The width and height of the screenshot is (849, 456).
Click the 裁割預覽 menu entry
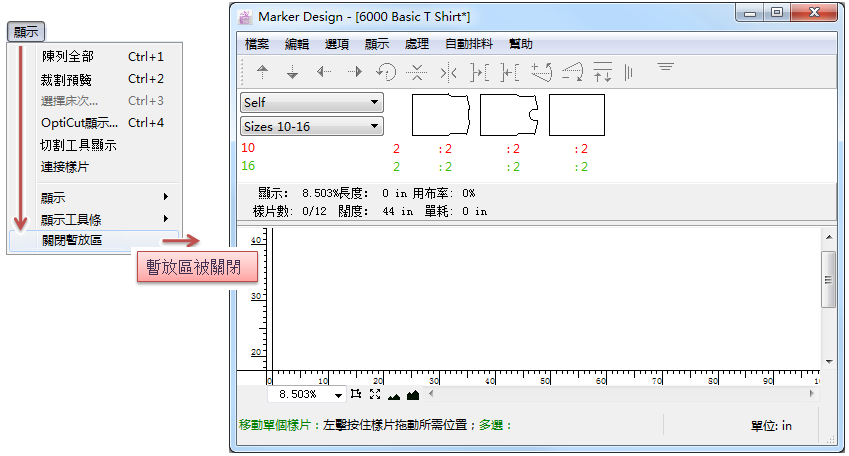pos(66,79)
